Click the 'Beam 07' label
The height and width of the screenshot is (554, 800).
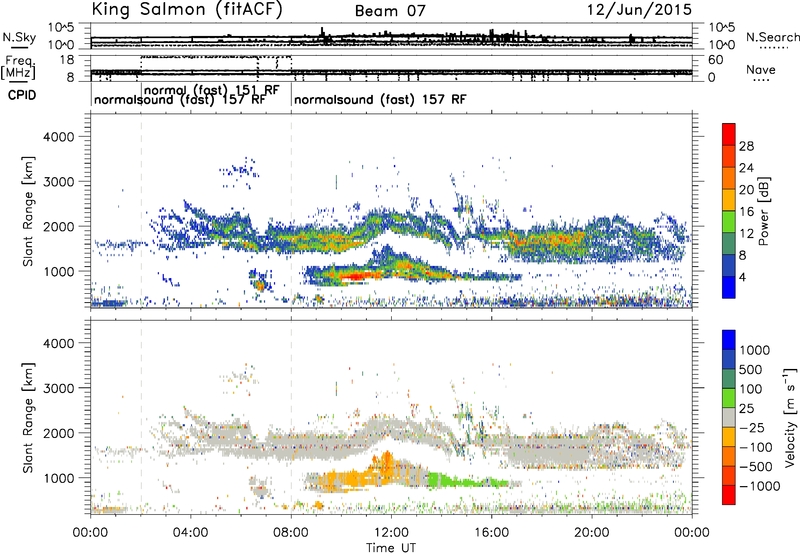coord(390,11)
